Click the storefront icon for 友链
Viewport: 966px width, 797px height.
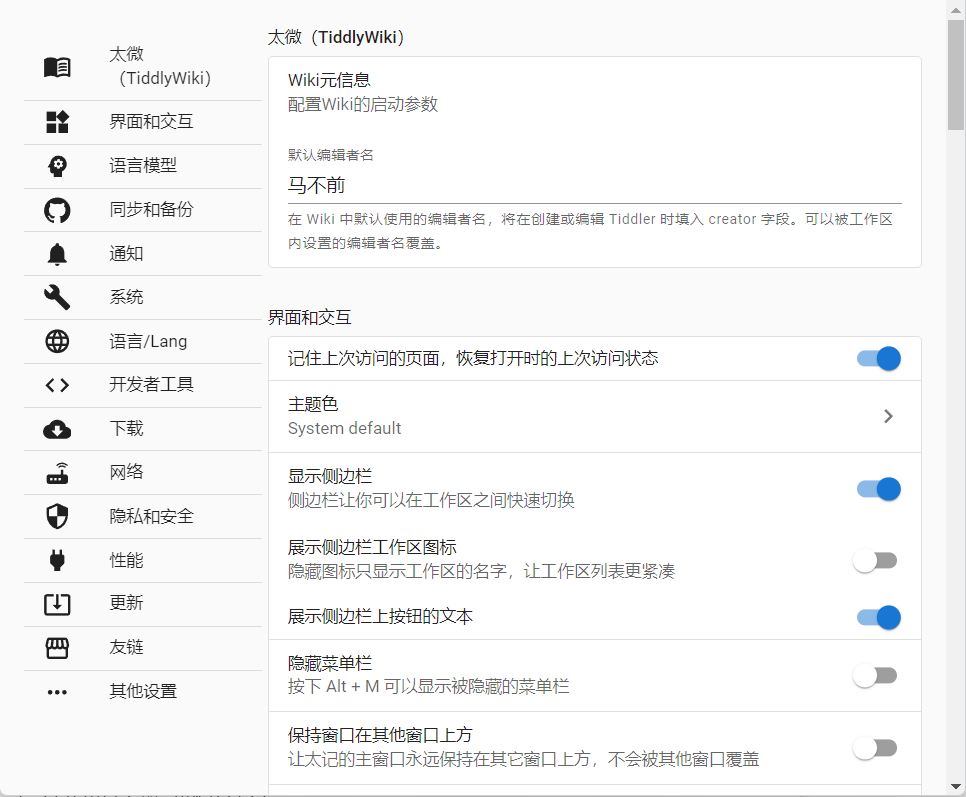(57, 648)
